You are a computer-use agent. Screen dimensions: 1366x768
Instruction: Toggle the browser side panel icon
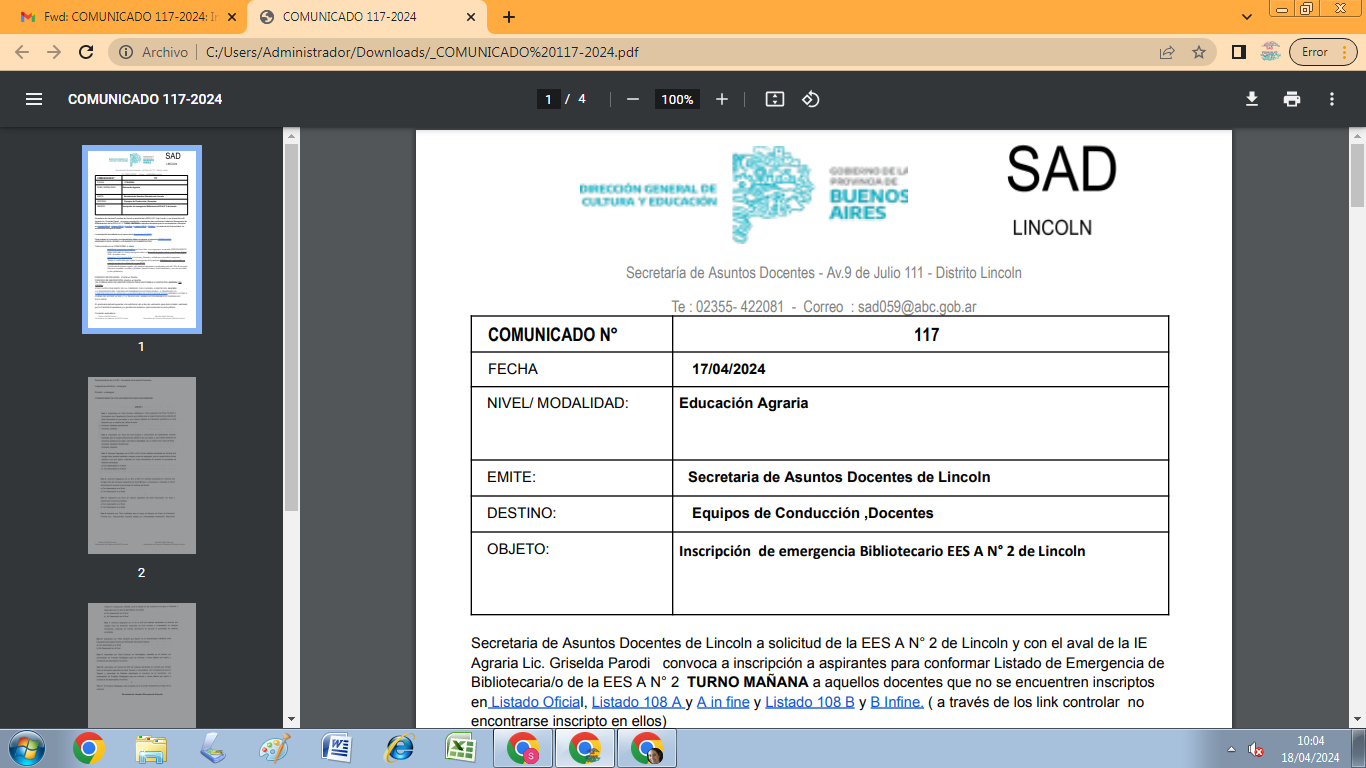(x=1238, y=52)
